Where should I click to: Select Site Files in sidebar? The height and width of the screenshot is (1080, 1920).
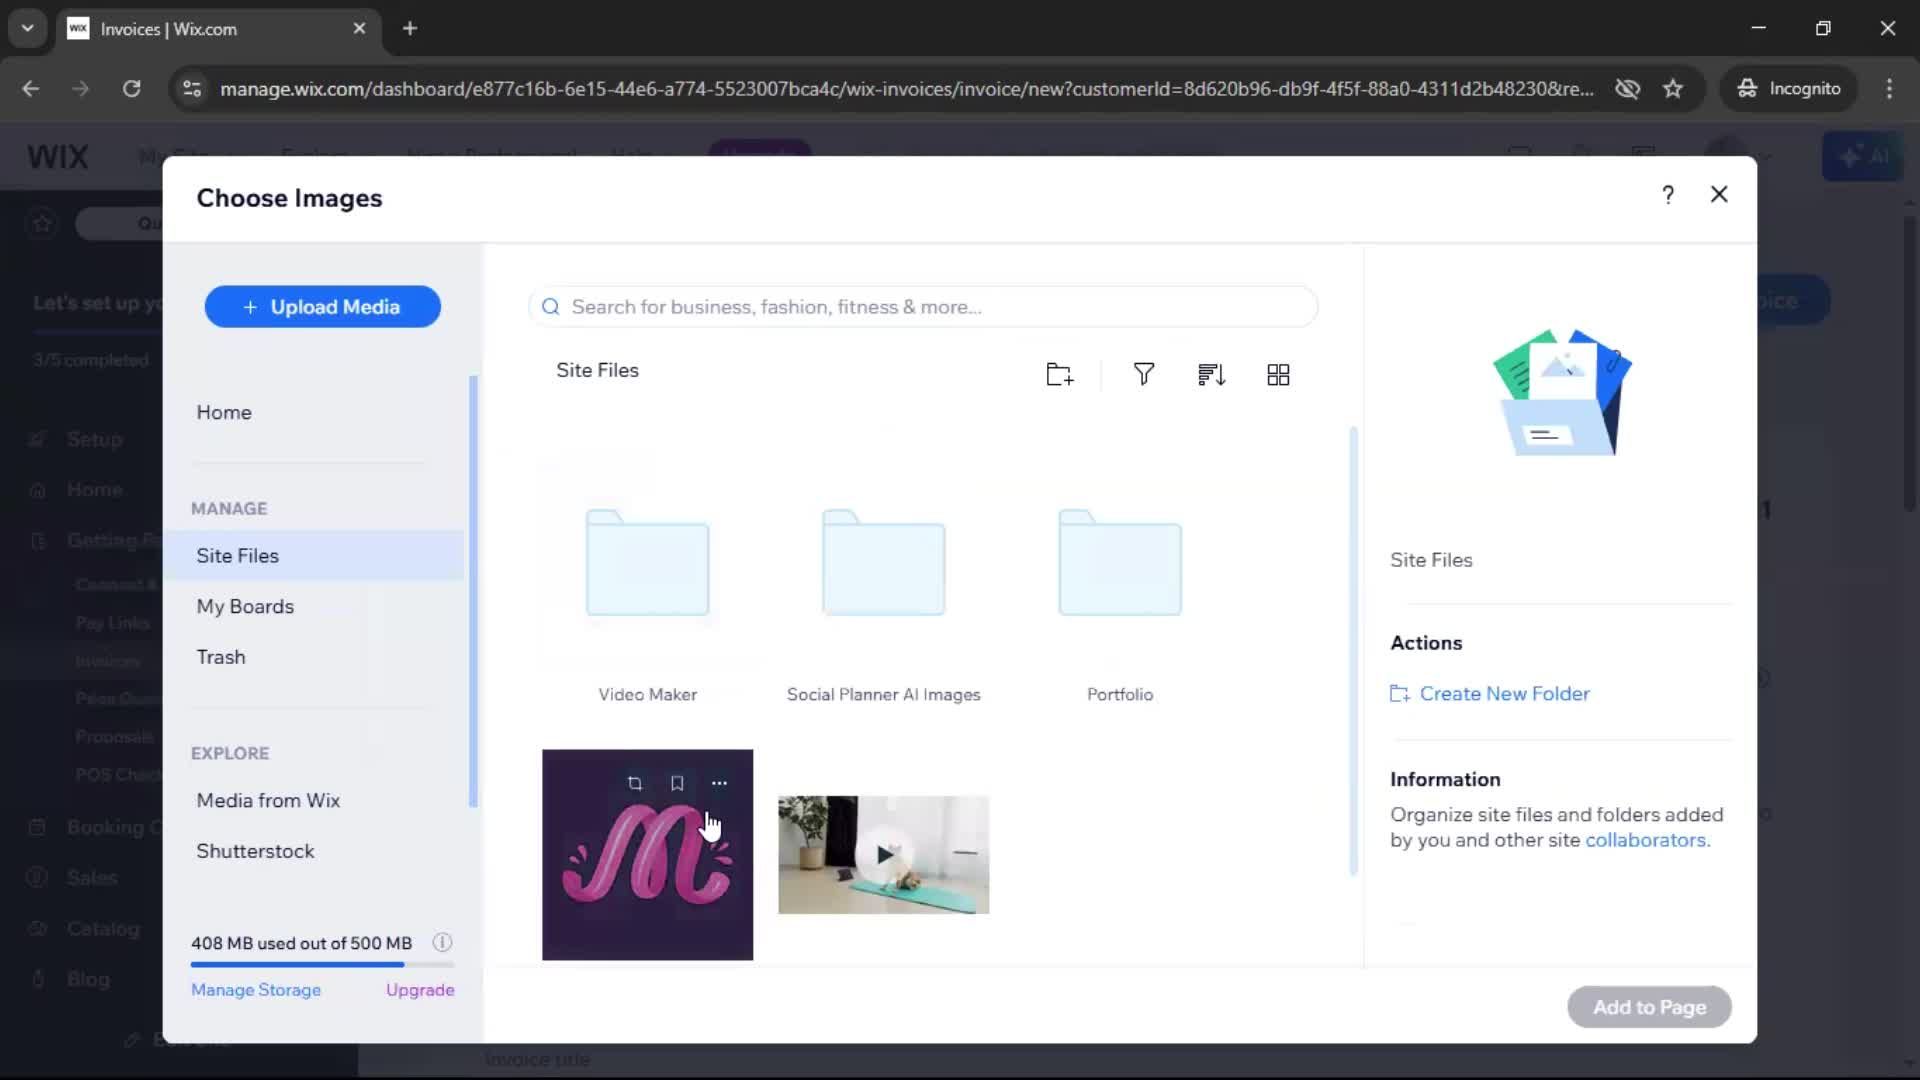pyautogui.click(x=314, y=556)
